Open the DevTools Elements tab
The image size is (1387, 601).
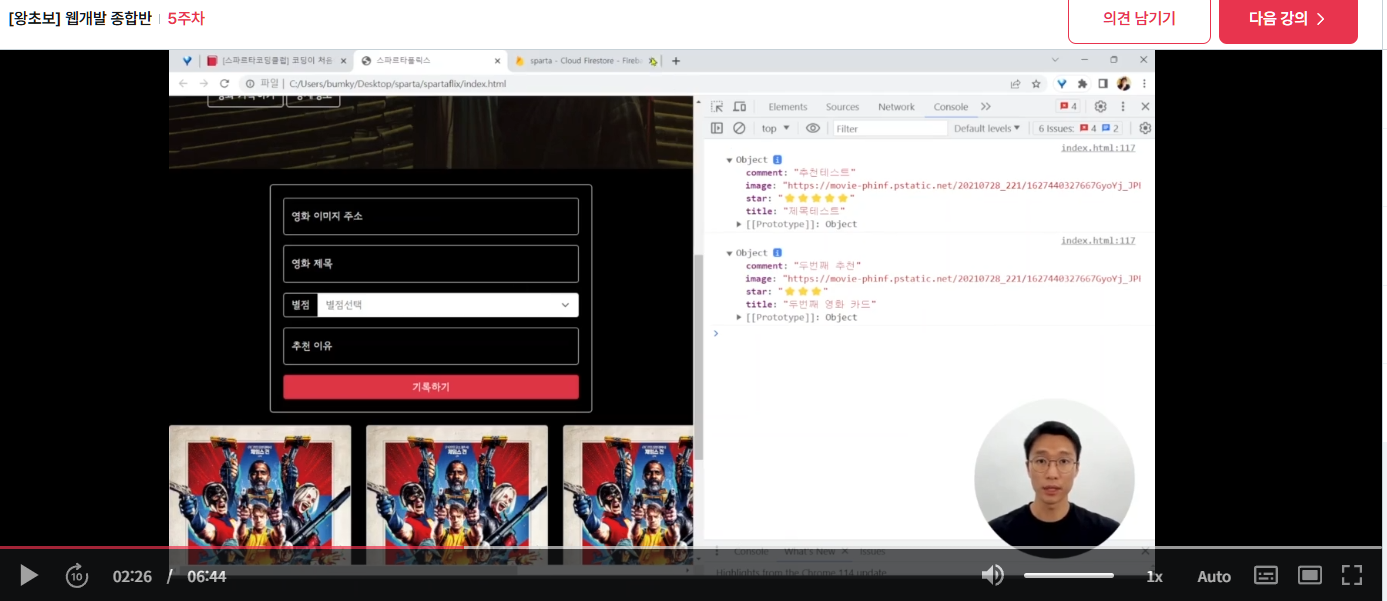[788, 107]
